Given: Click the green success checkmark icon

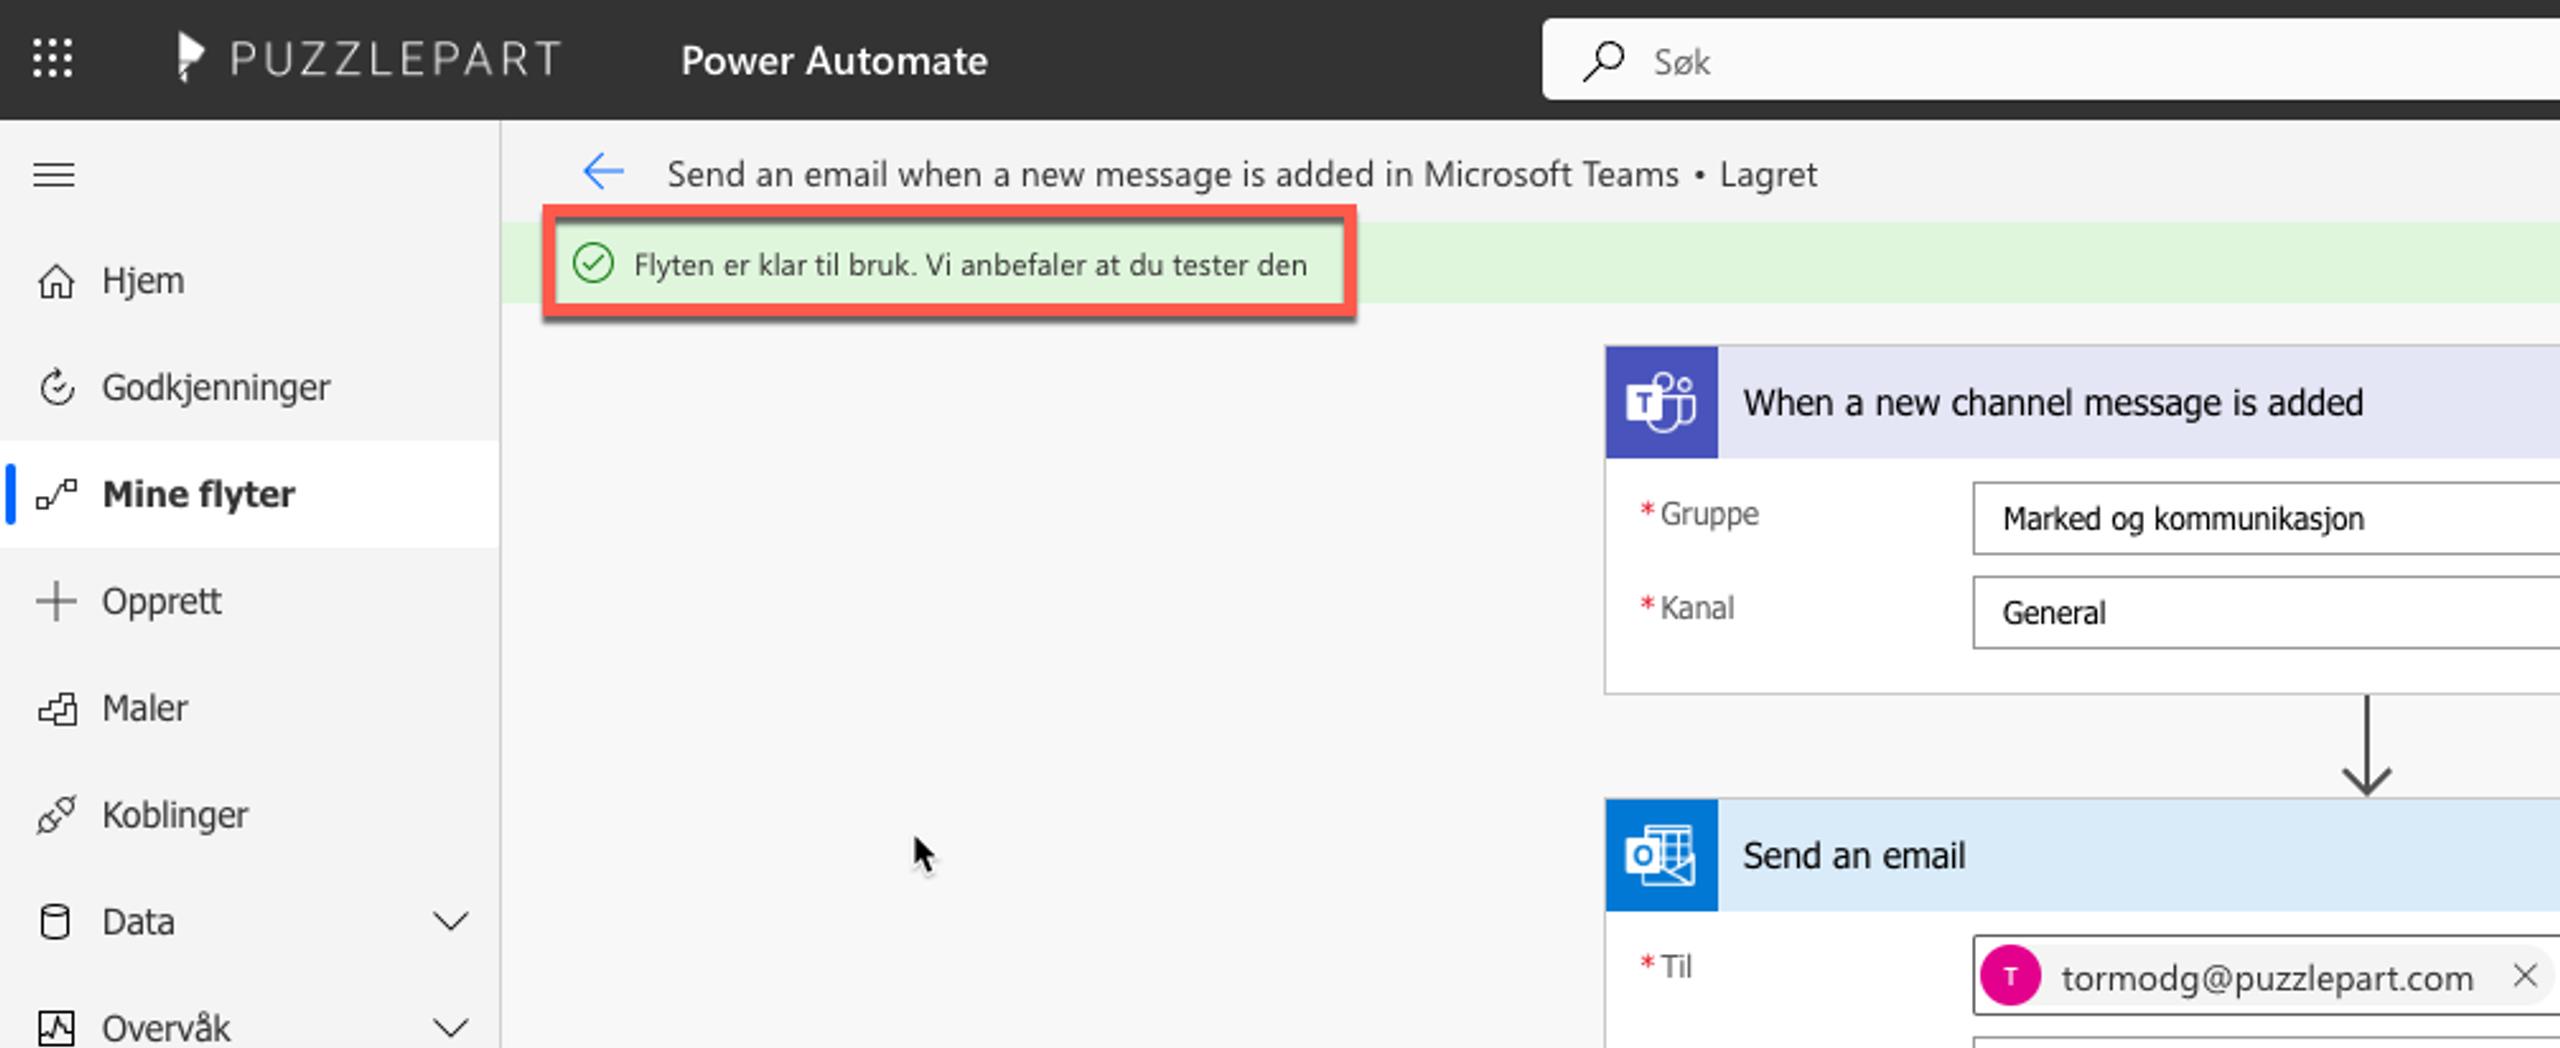Looking at the screenshot, I should point(593,264).
